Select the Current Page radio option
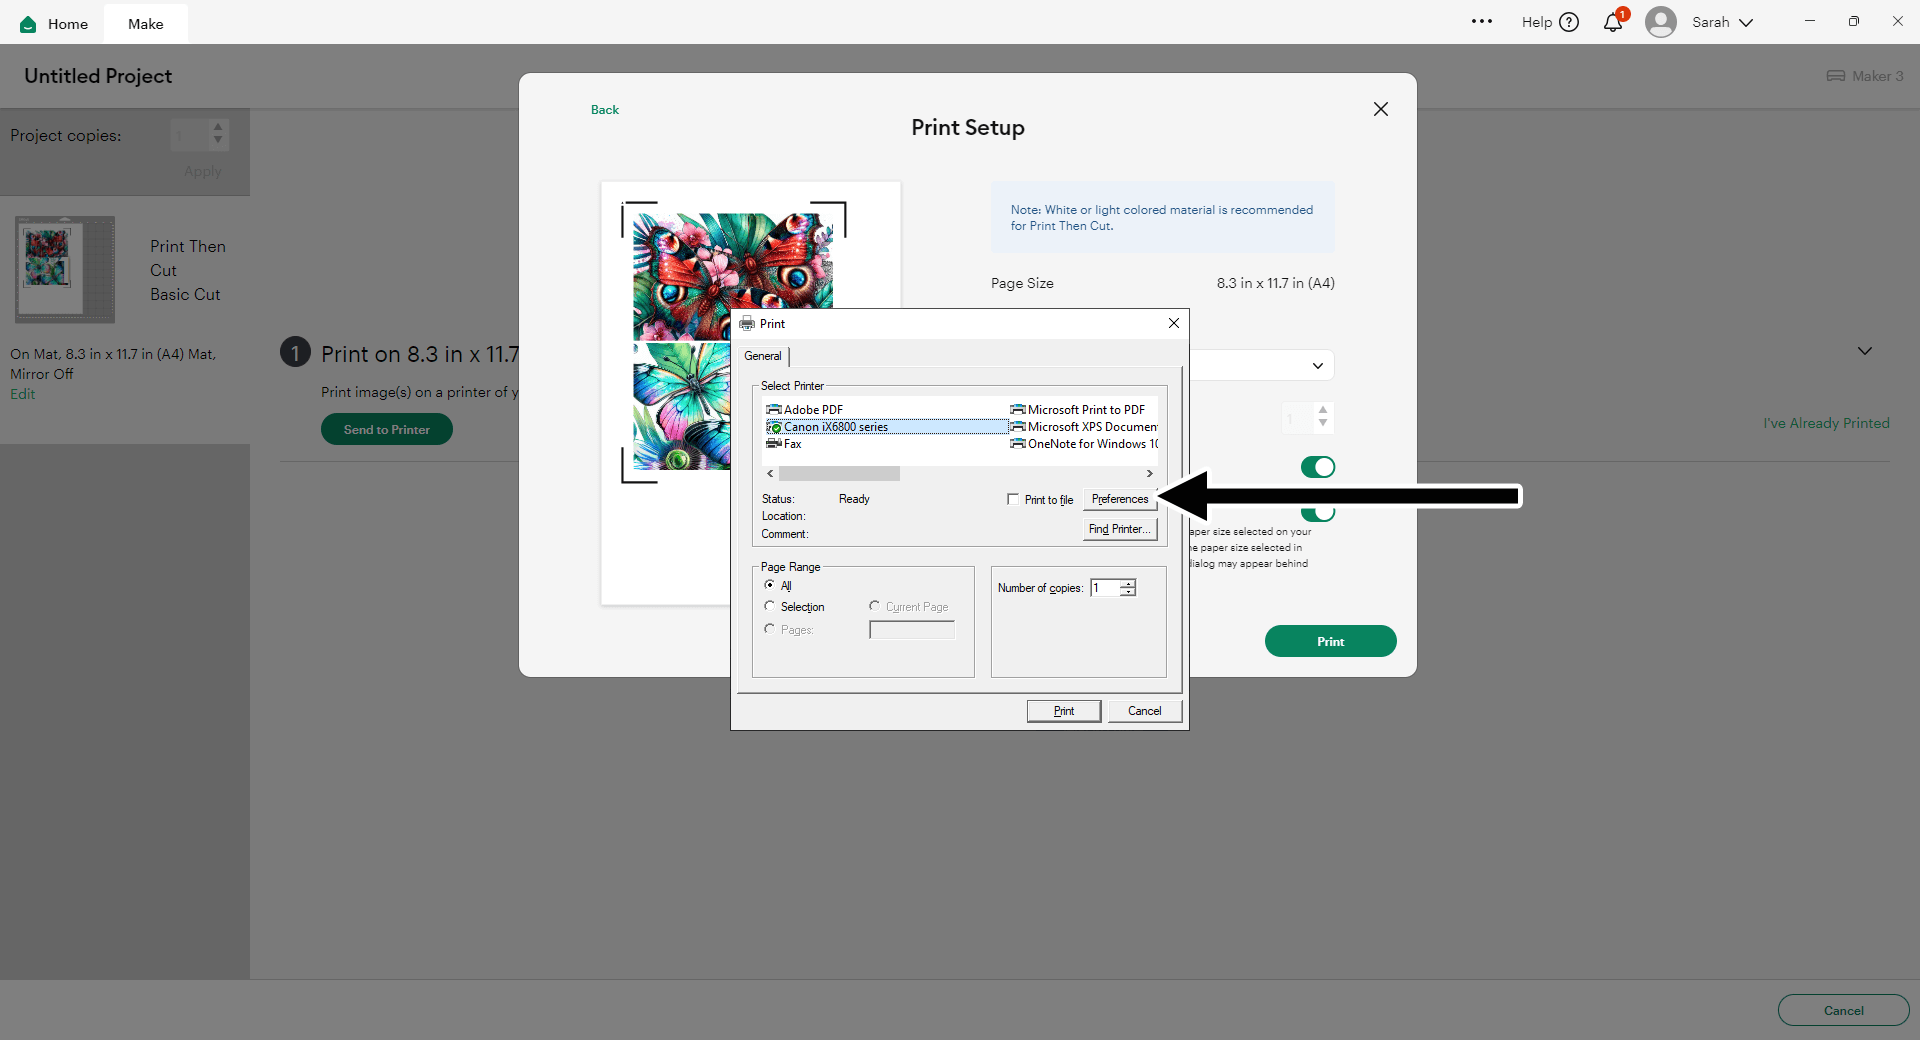 point(874,606)
